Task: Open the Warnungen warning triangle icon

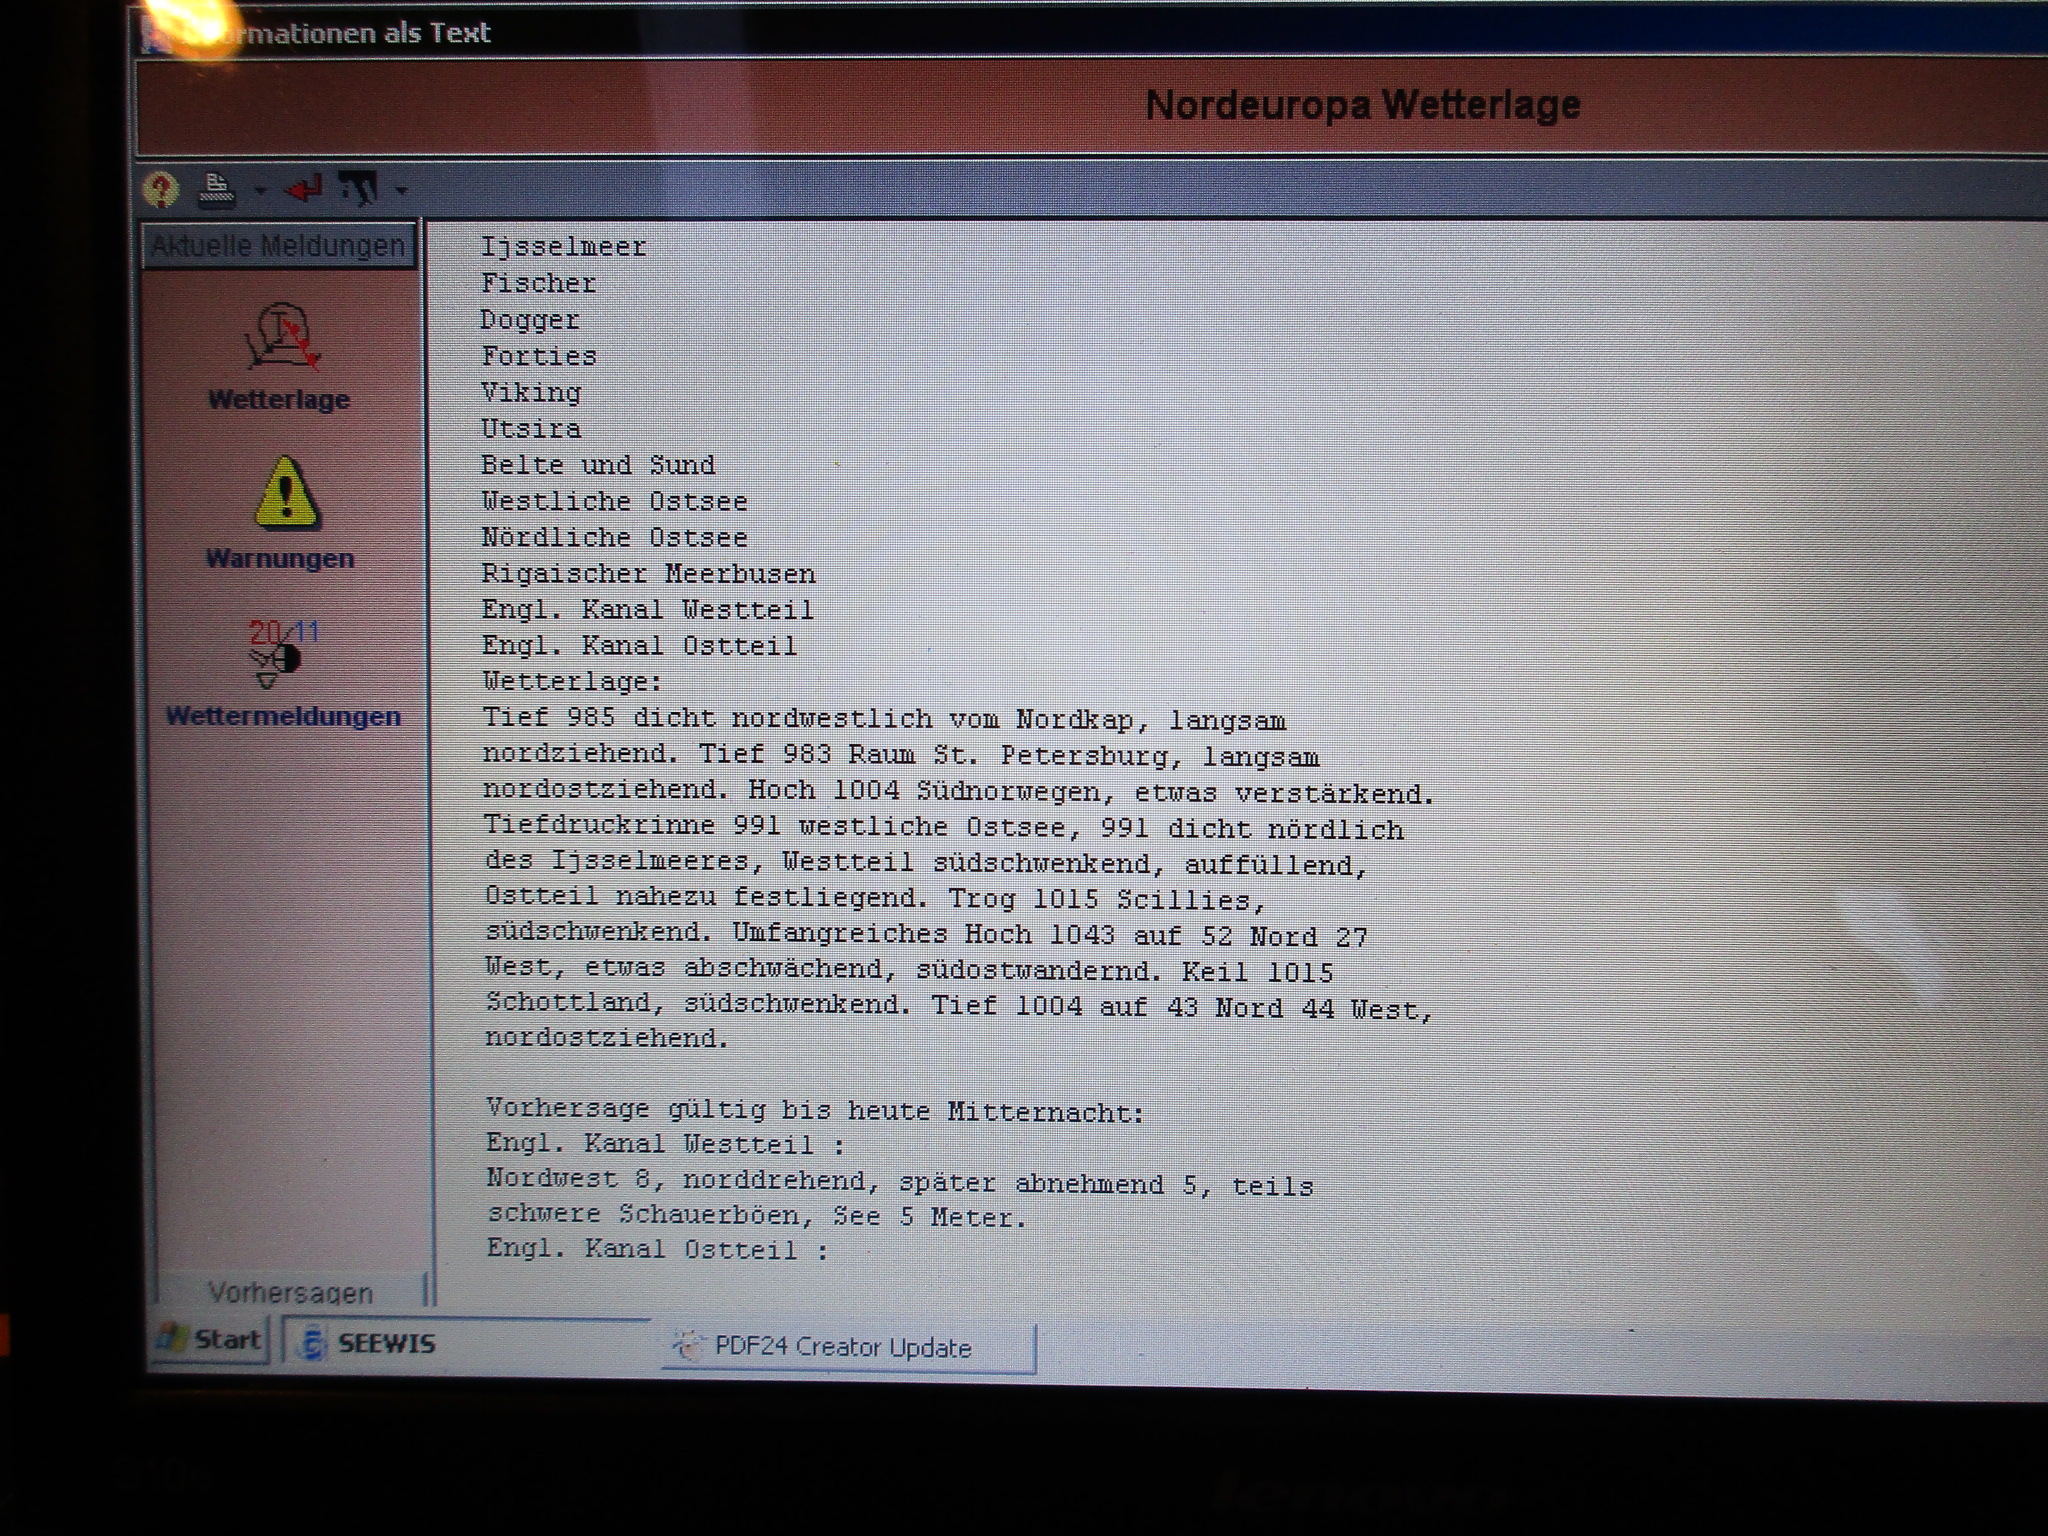Action: coord(286,493)
